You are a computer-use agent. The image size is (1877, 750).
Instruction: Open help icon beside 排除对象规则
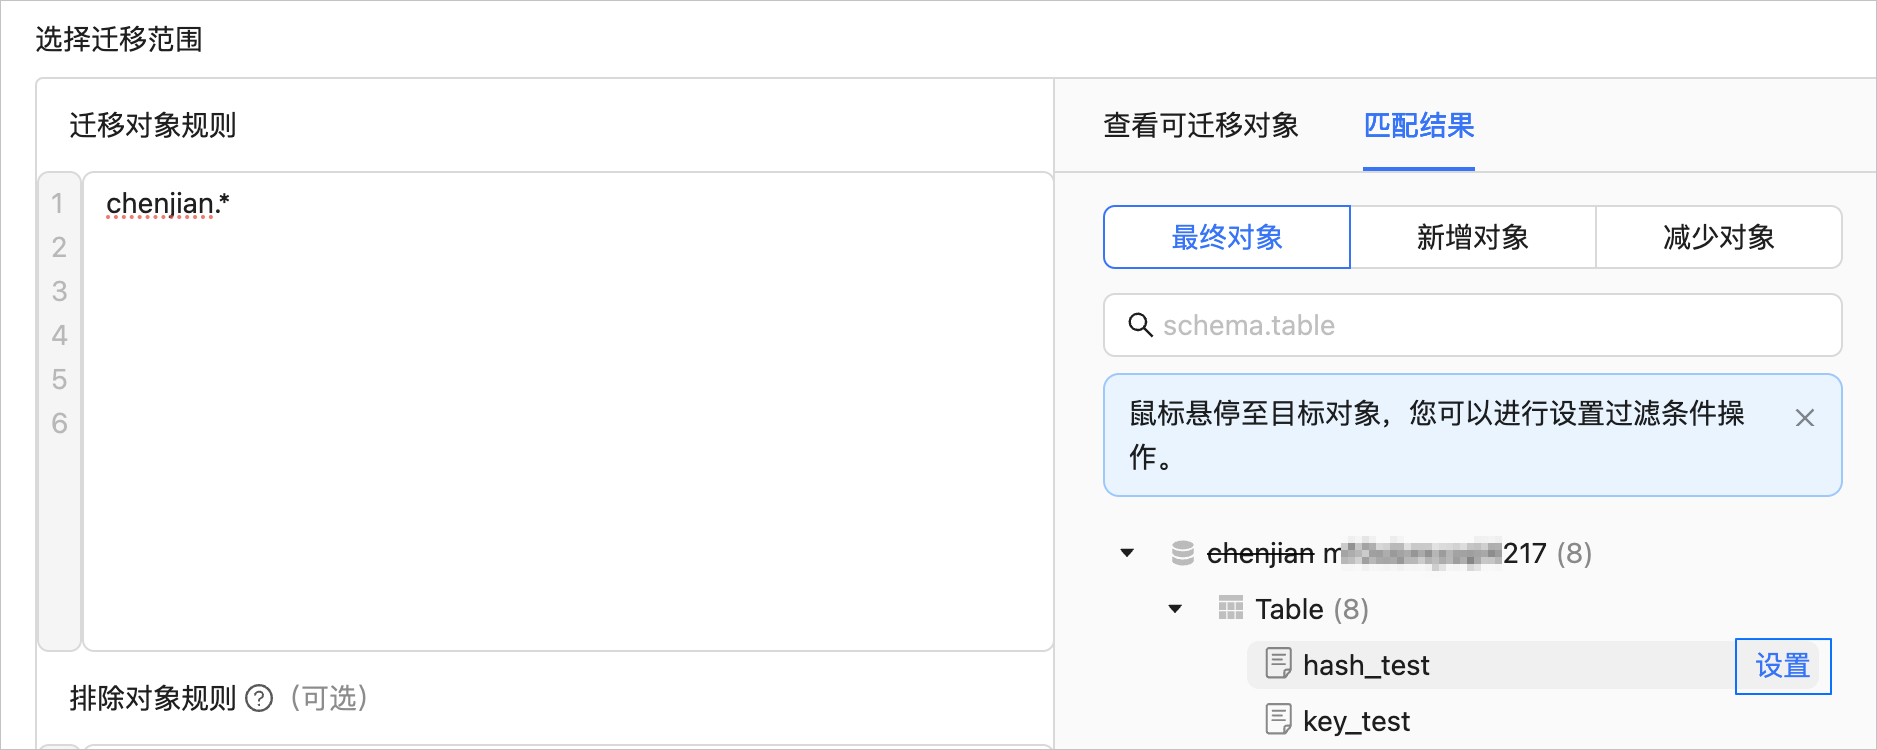pos(259,698)
